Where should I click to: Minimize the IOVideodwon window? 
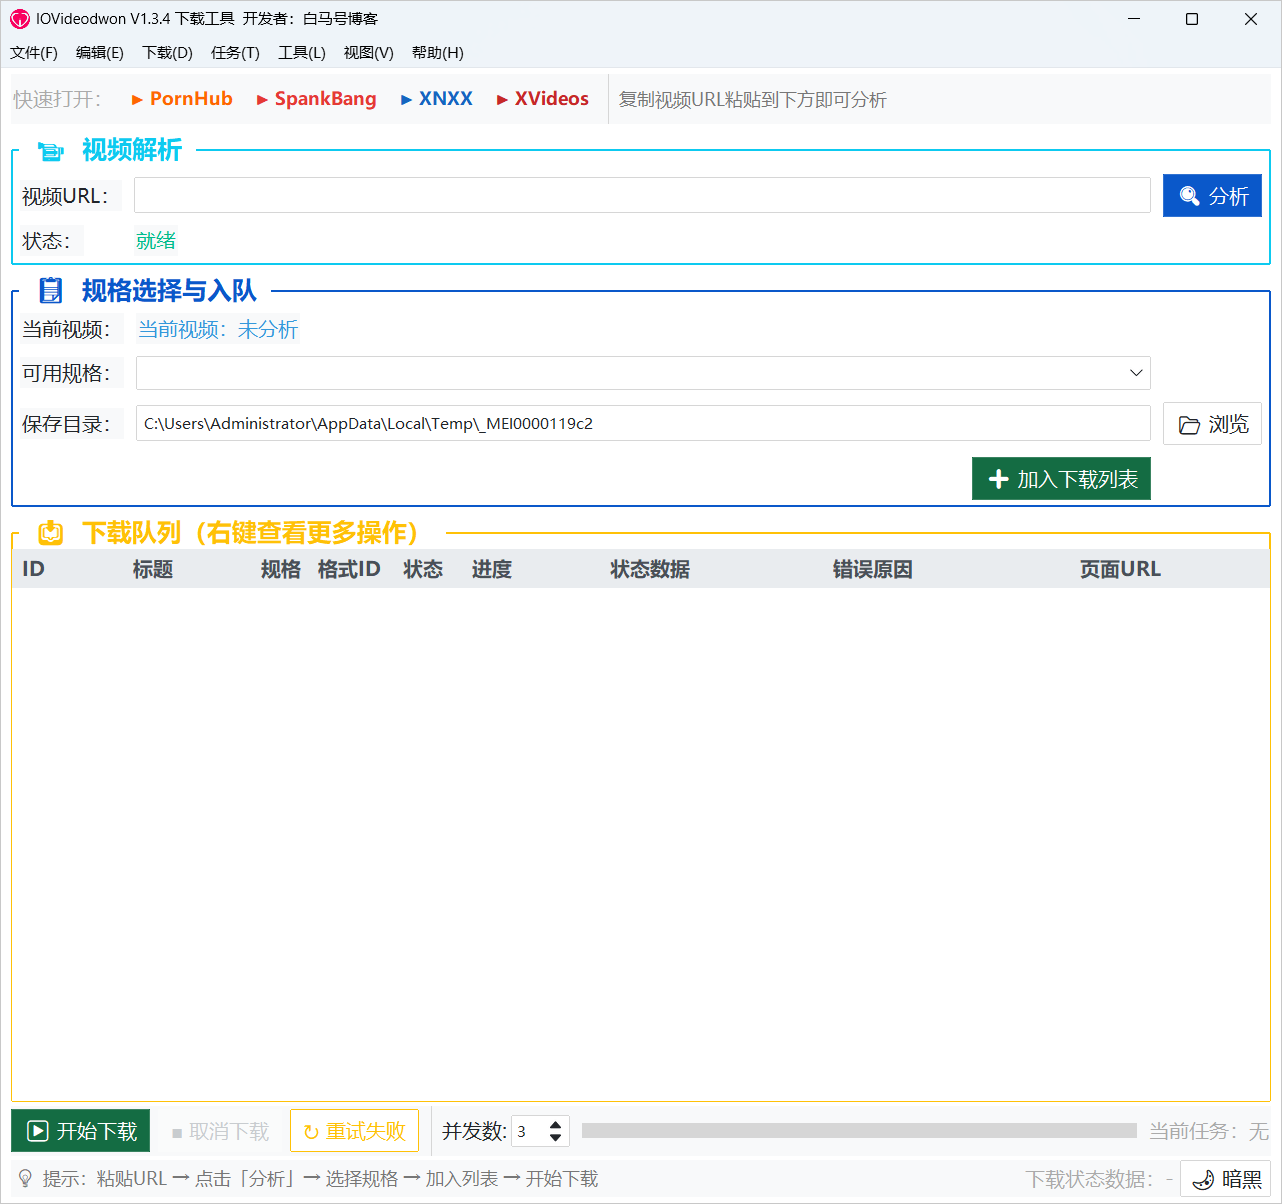coord(1134,19)
